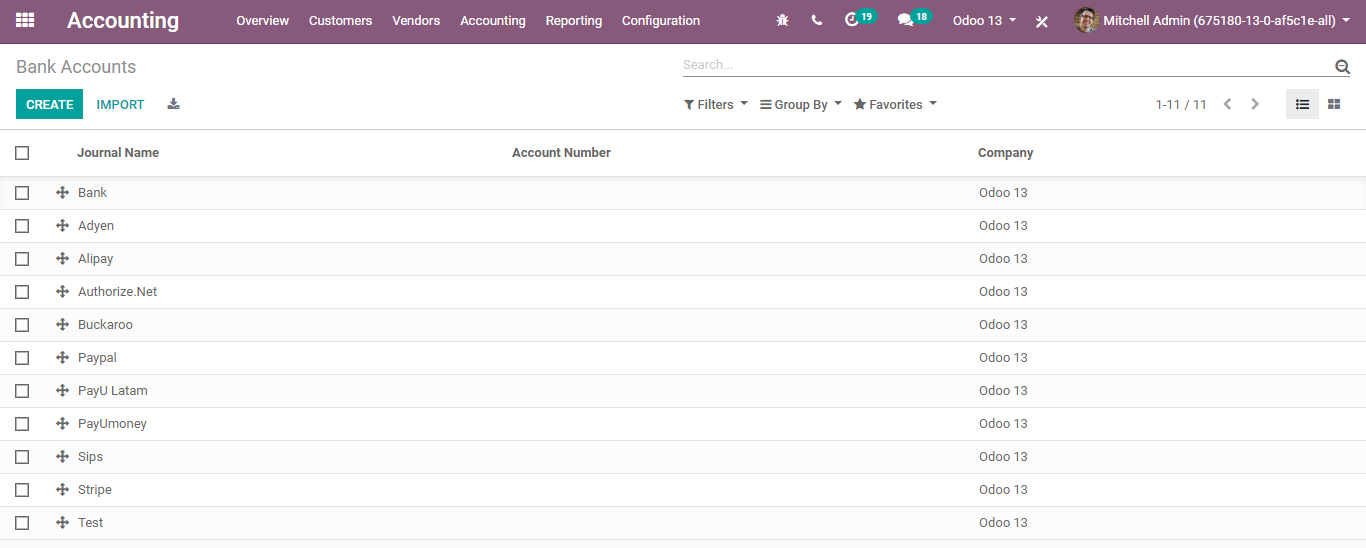Click the tools wrench icon in top bar

(1042, 21)
